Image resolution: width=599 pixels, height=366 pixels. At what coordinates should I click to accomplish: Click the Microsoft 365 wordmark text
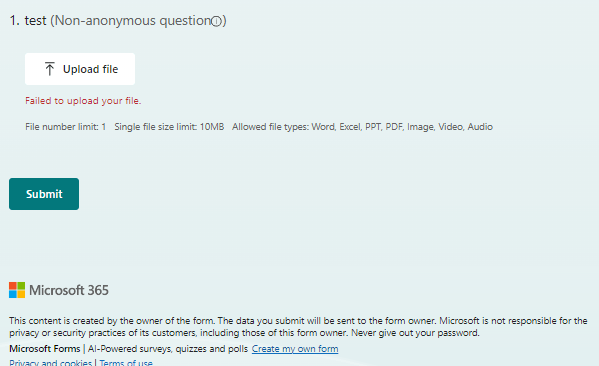click(x=69, y=290)
